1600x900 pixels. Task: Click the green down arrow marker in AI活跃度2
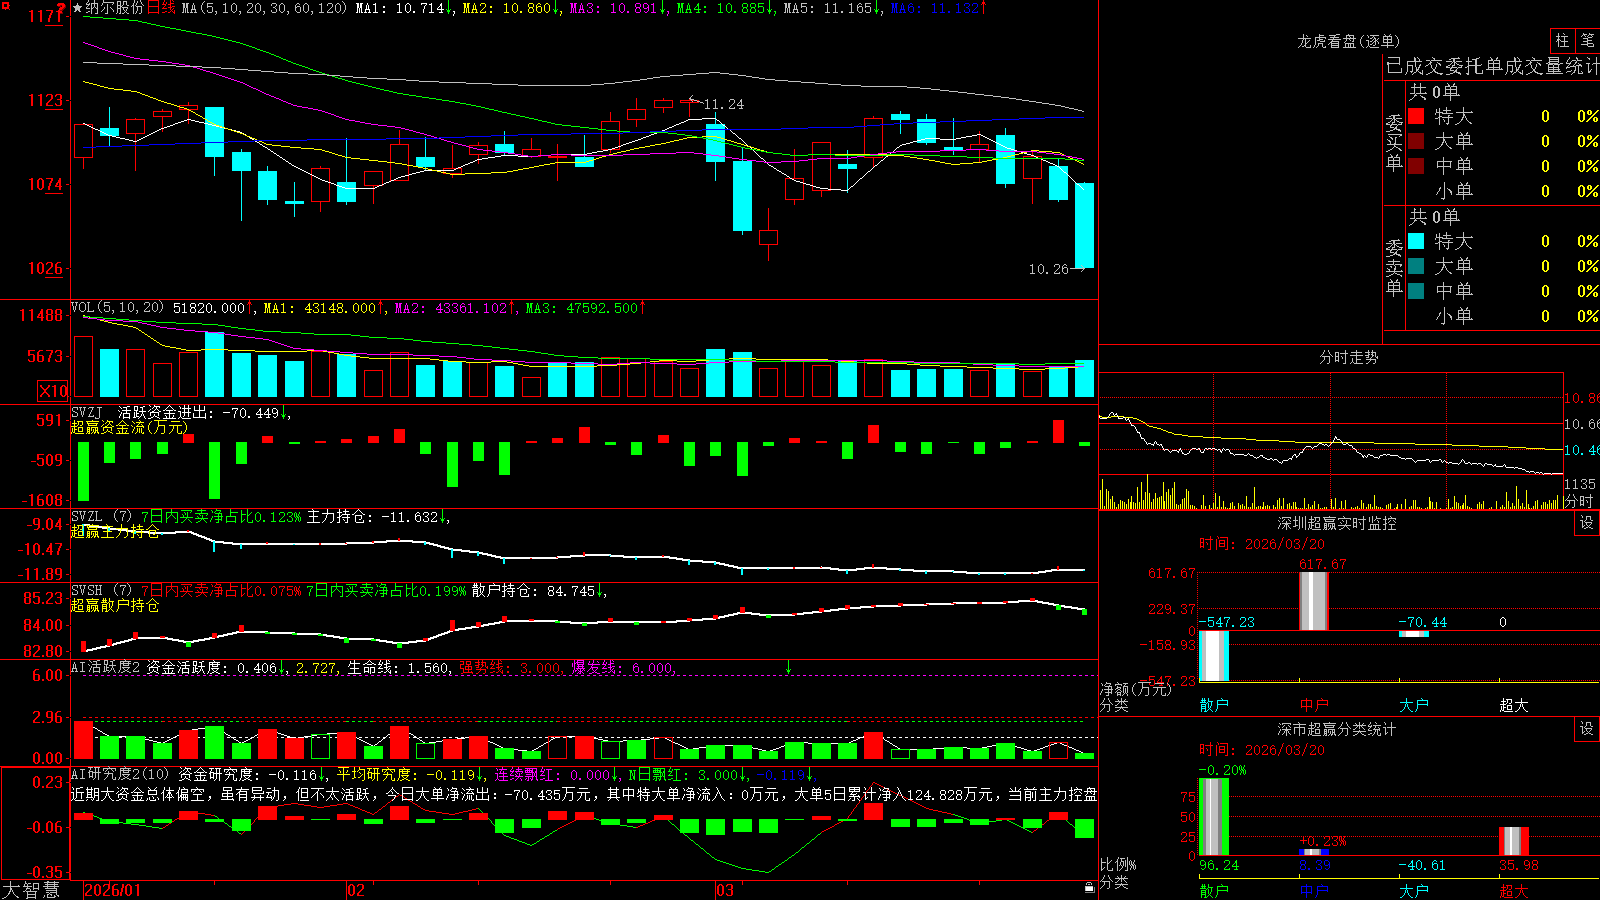[788, 667]
